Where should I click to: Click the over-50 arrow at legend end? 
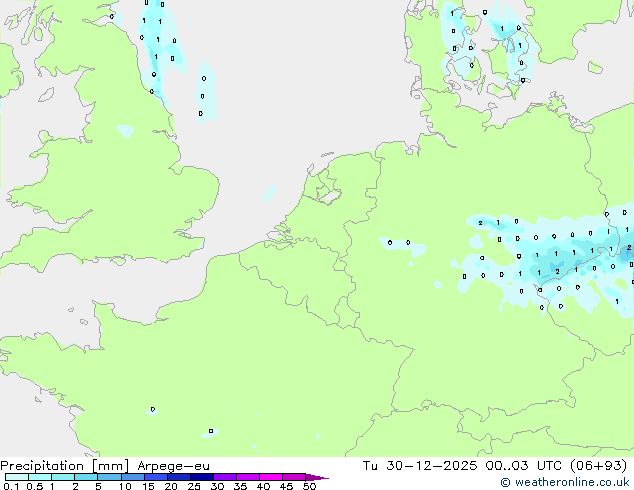317,477
